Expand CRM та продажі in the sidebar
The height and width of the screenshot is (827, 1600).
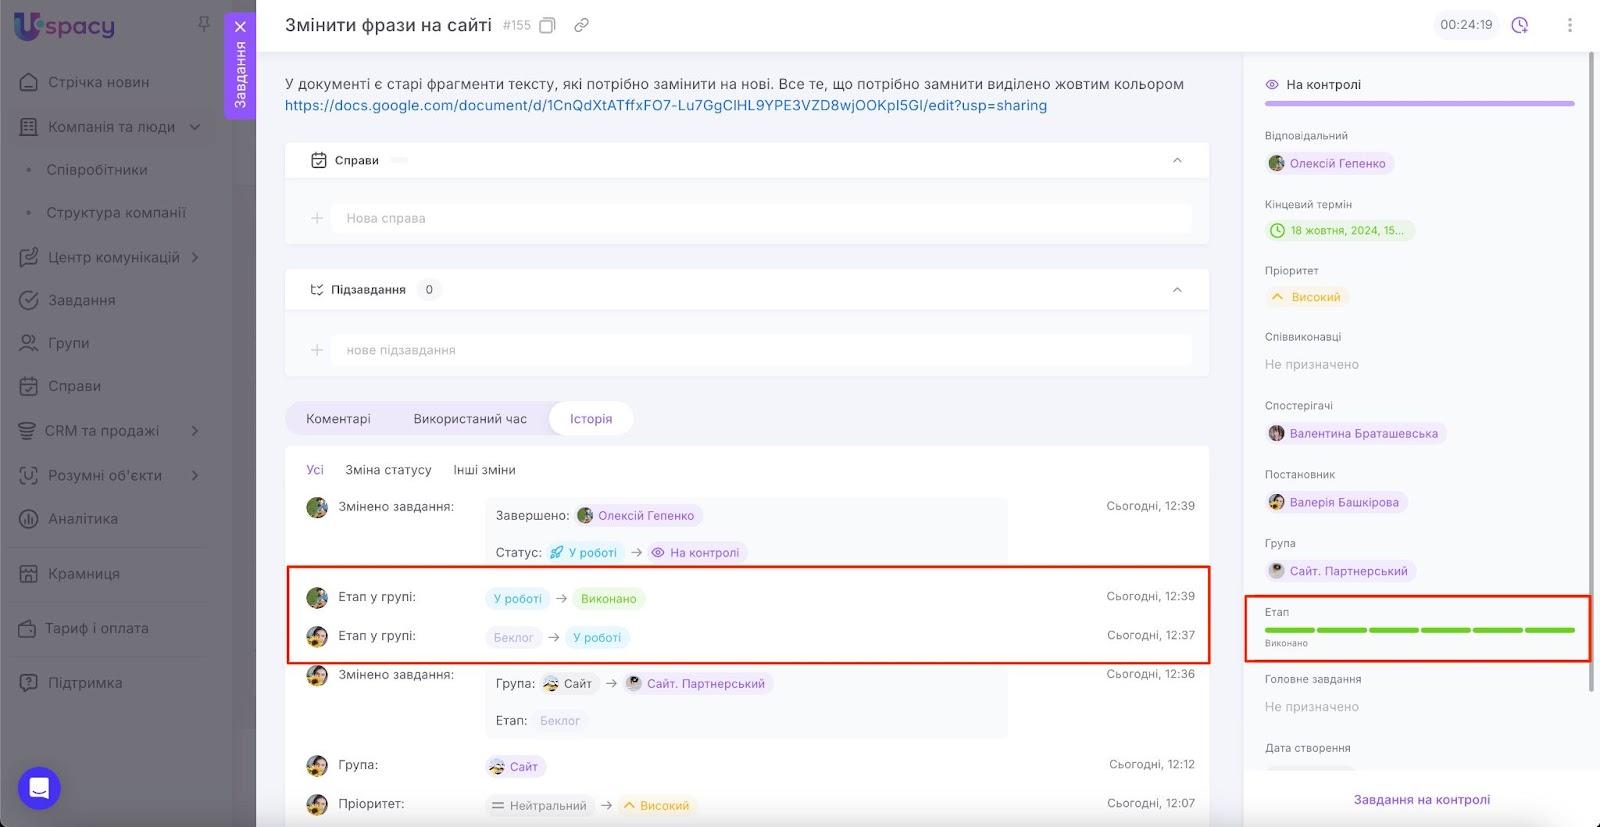195,431
